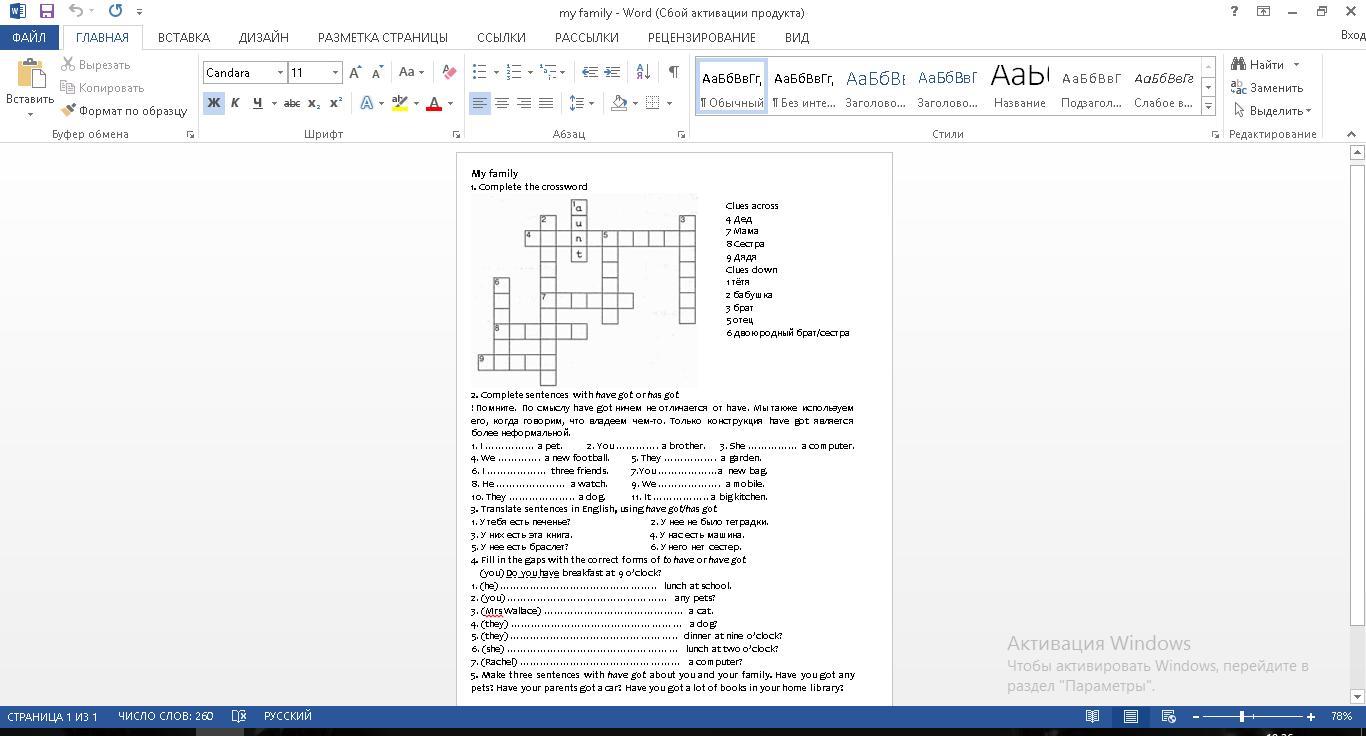Switch to the ССЫЛКИ tab
This screenshot has height=736, width=1366.
(501, 37)
